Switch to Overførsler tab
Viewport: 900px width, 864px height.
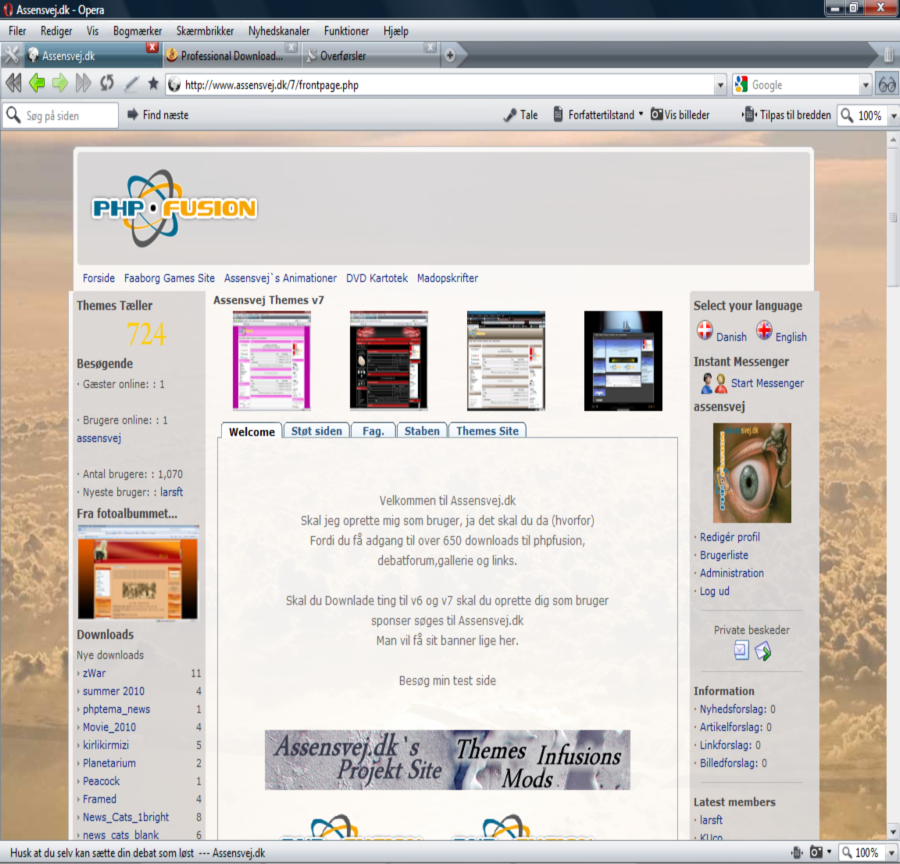click(x=370, y=56)
